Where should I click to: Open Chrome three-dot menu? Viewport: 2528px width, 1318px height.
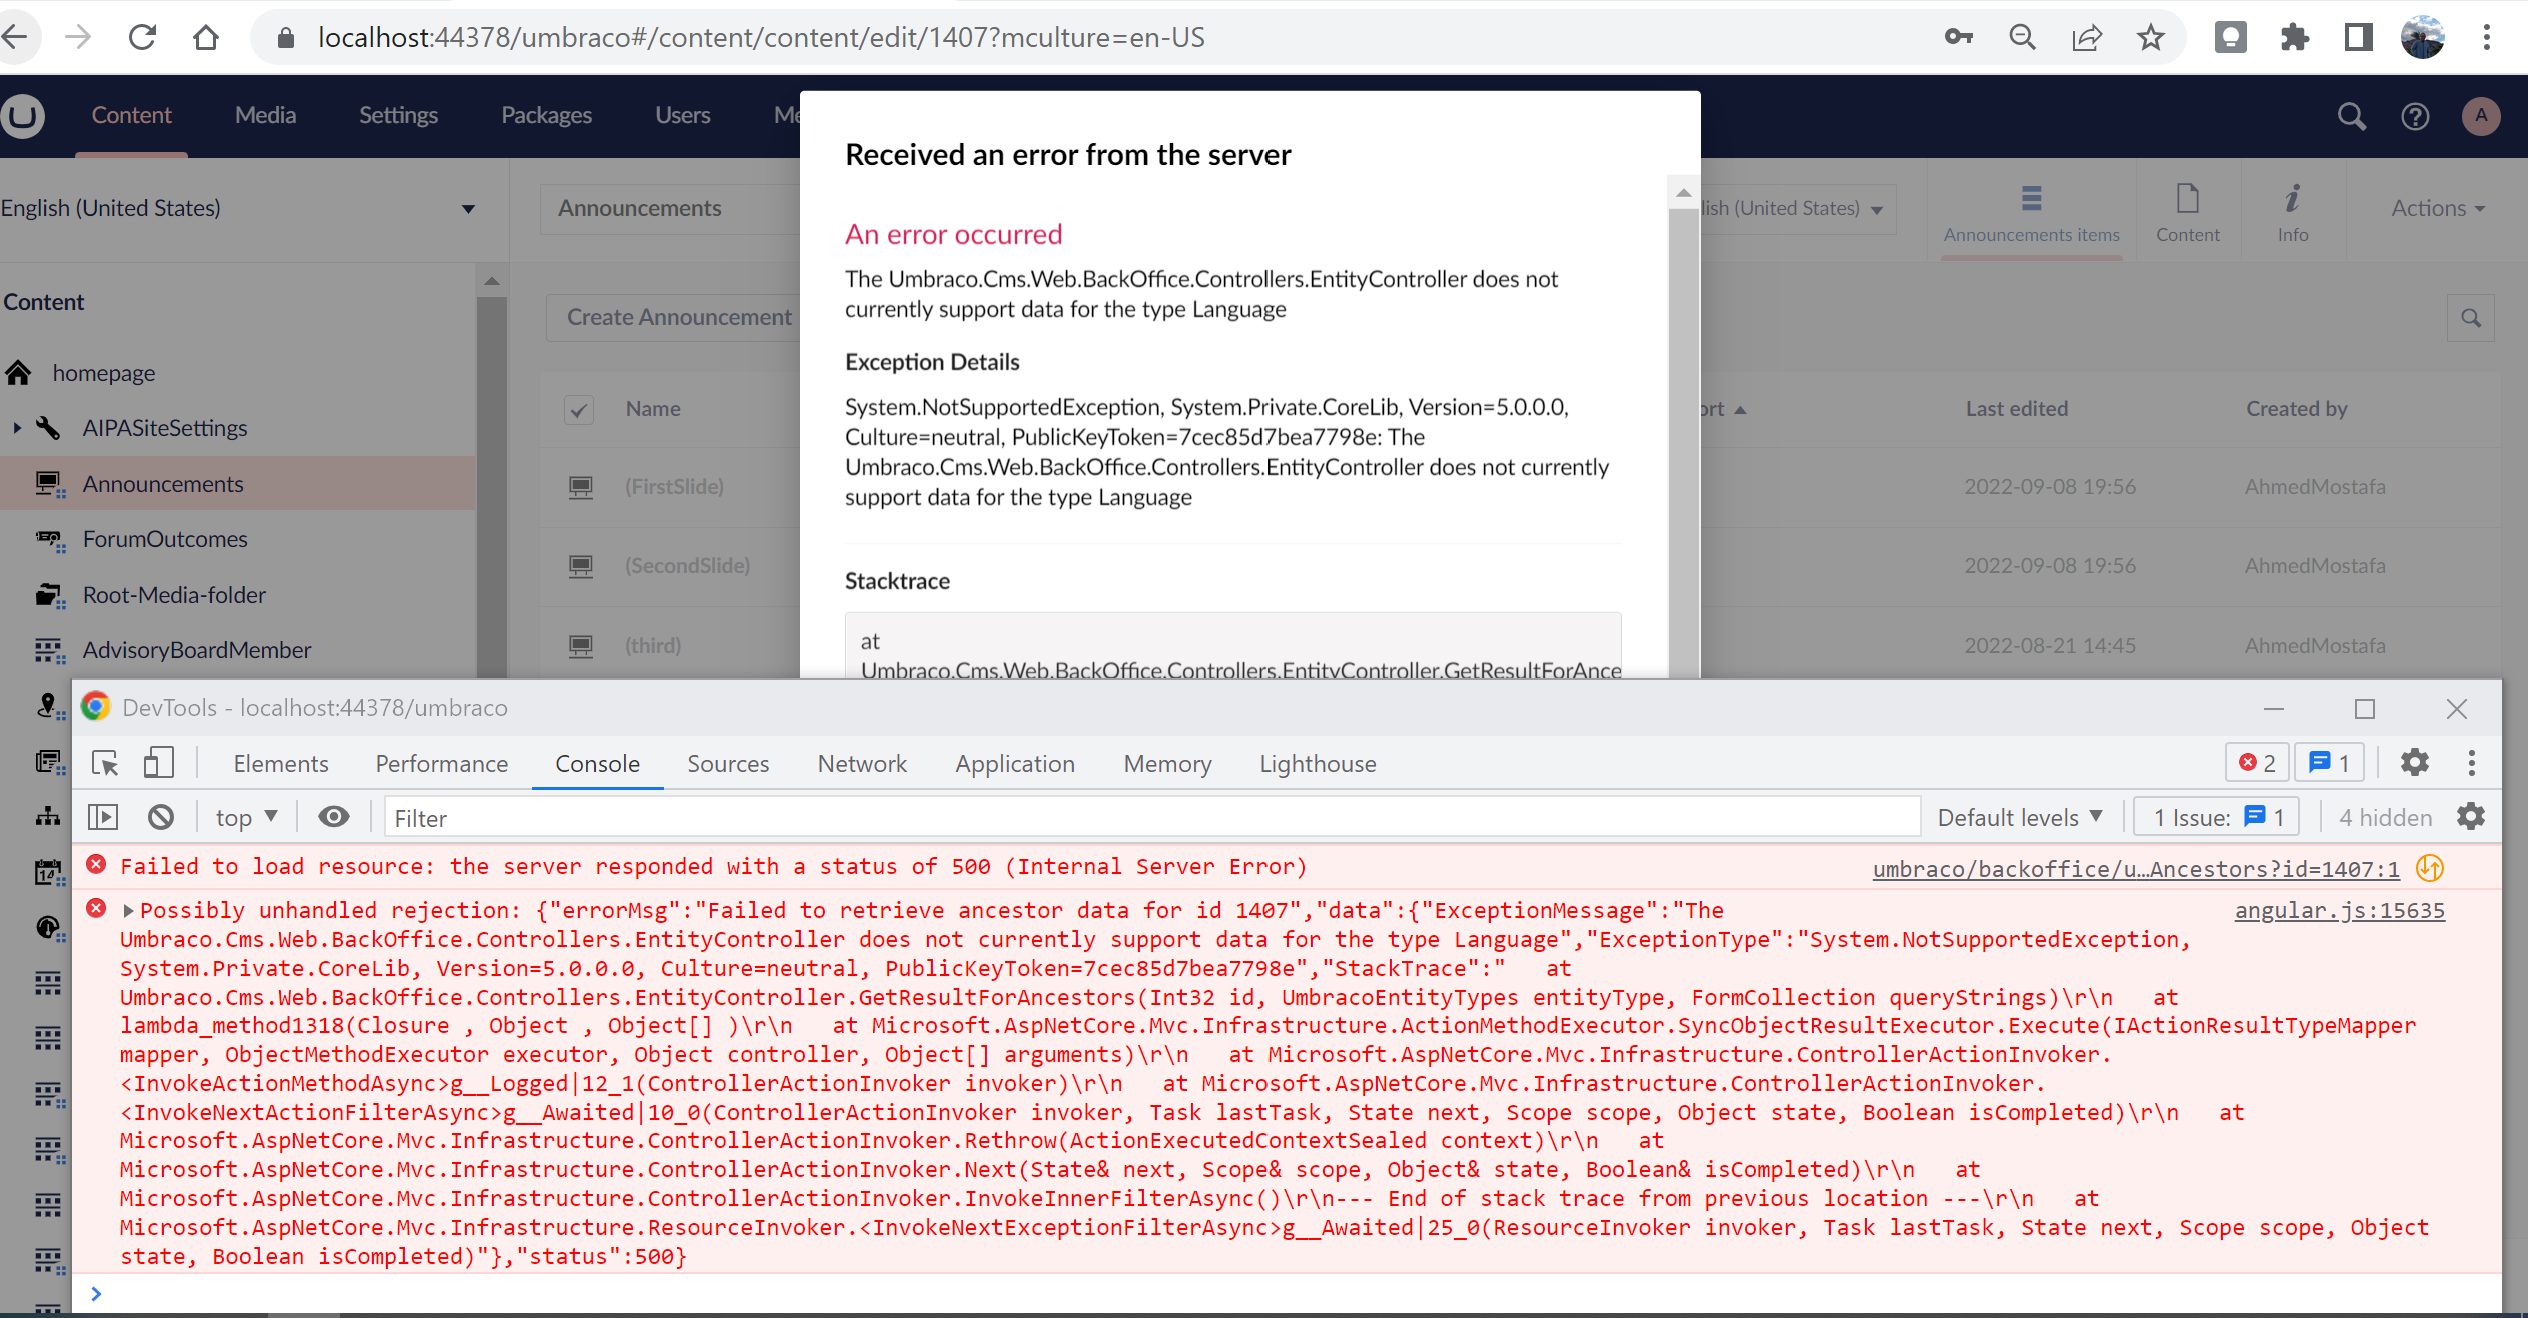[2486, 37]
